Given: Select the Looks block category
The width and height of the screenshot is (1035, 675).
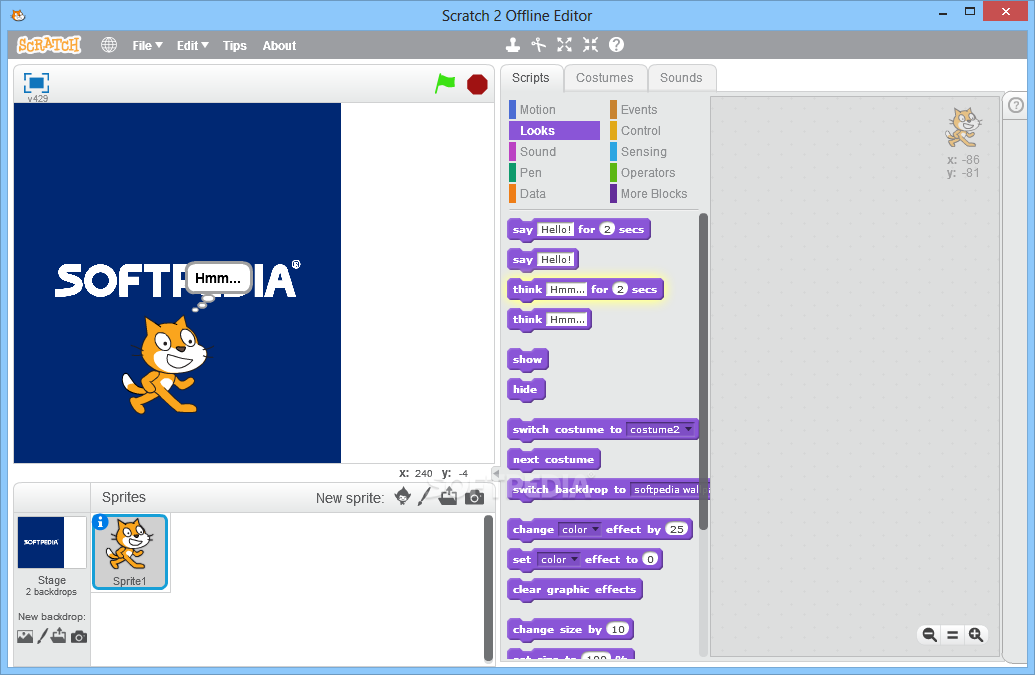Looking at the screenshot, I should click(554, 131).
